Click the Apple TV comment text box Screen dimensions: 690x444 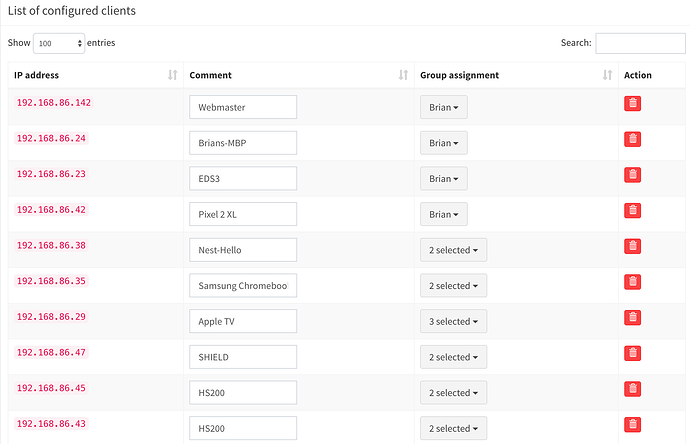[x=243, y=321]
